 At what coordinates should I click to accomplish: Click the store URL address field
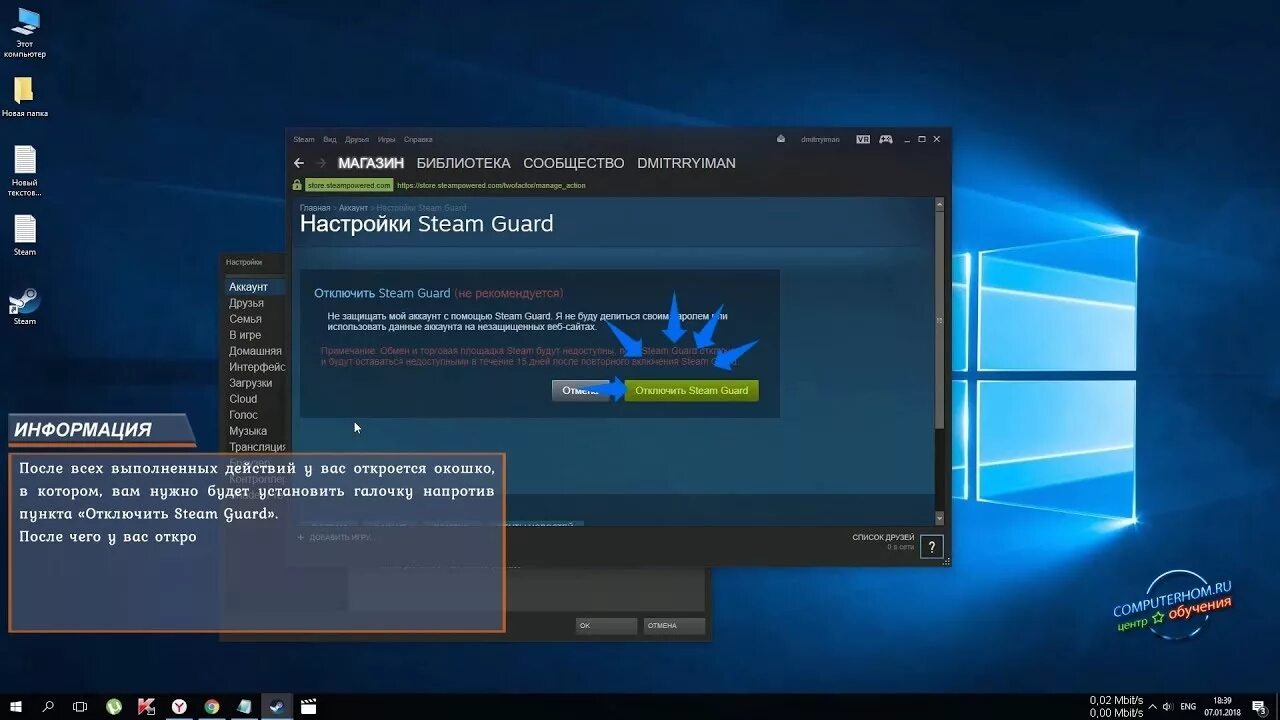tap(491, 185)
